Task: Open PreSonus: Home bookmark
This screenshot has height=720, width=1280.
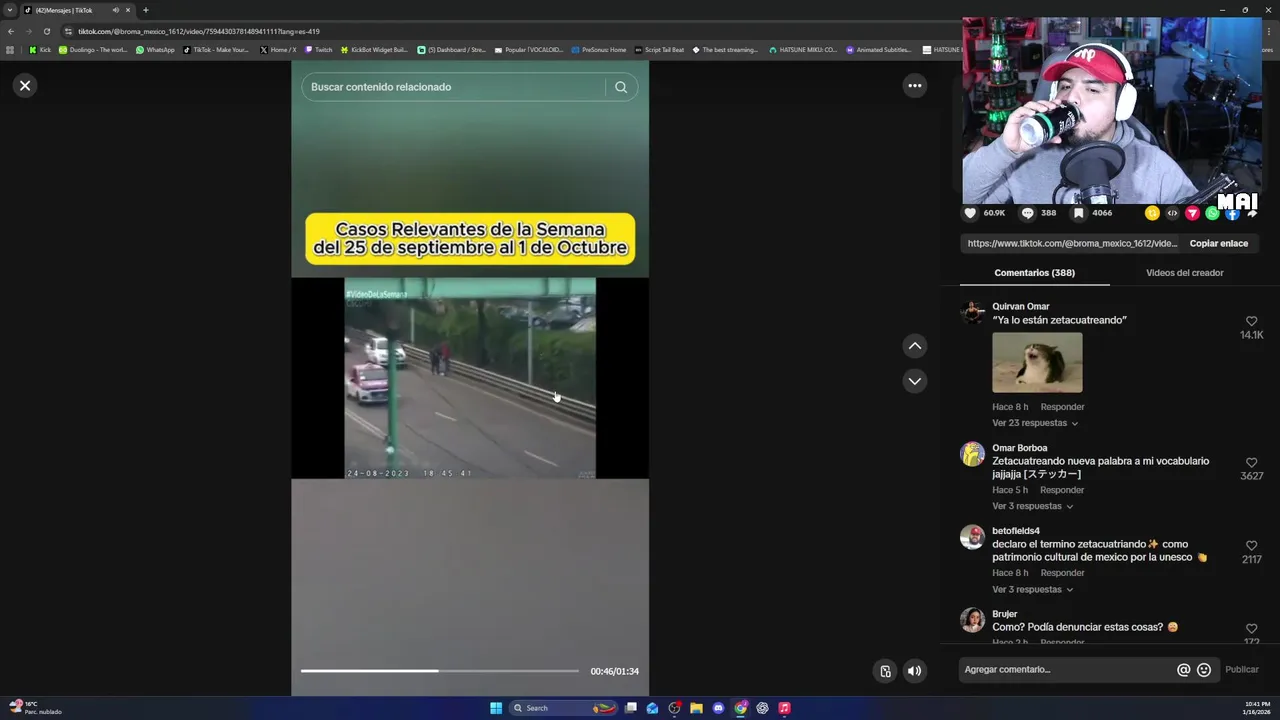Action: click(598, 49)
